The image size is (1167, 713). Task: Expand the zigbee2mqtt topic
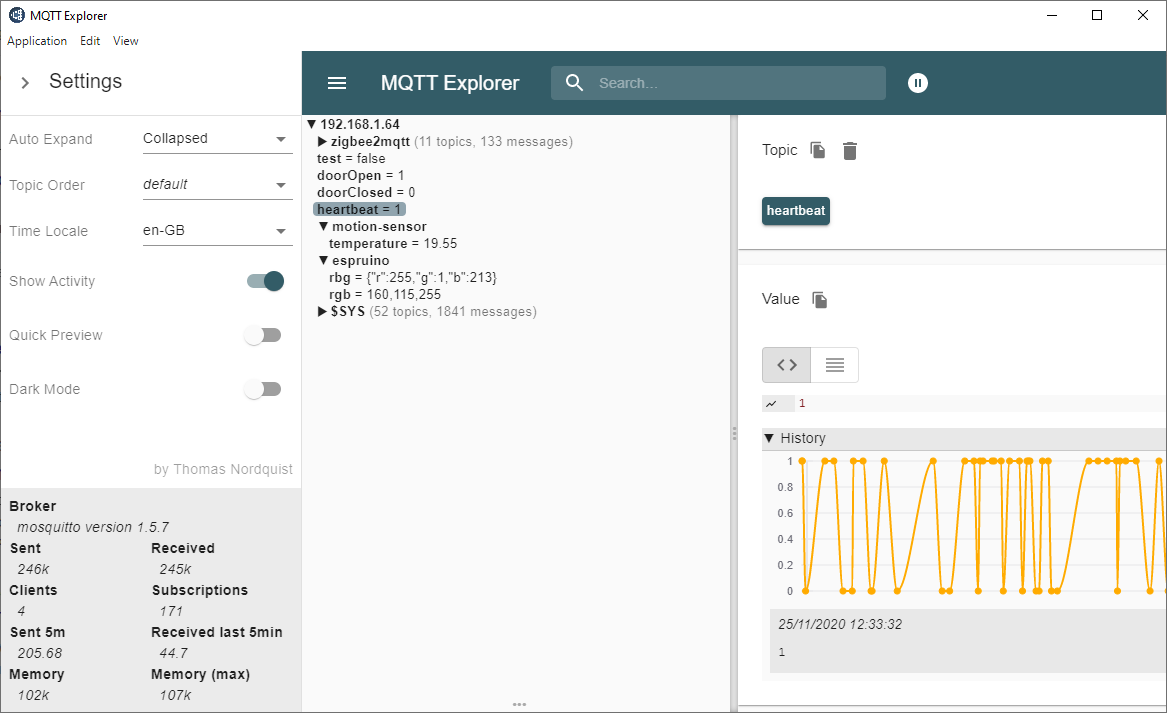click(x=322, y=141)
